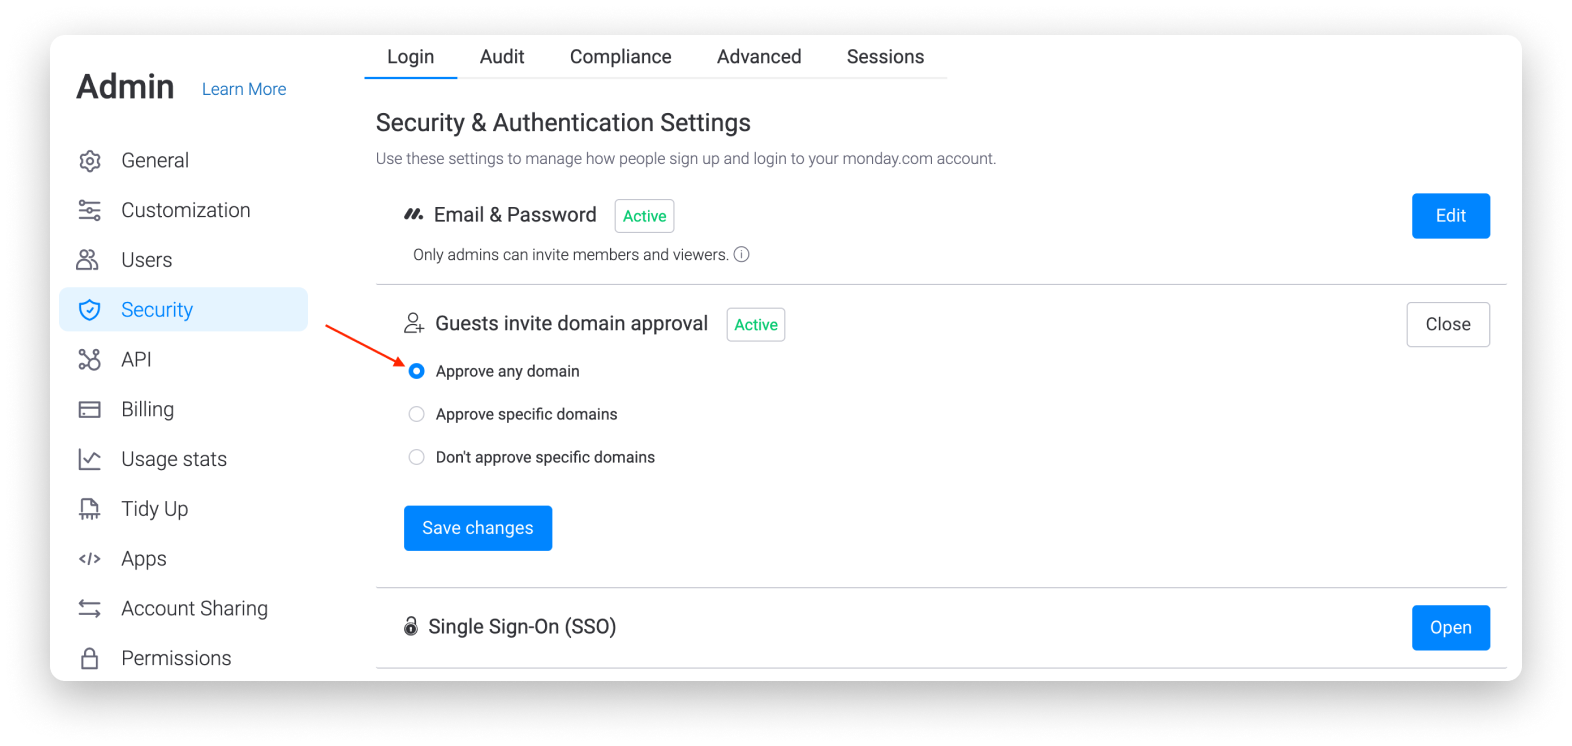Image resolution: width=1572 pixels, height=746 pixels.
Task: Click the info icon after invite members text
Action: coord(742,254)
